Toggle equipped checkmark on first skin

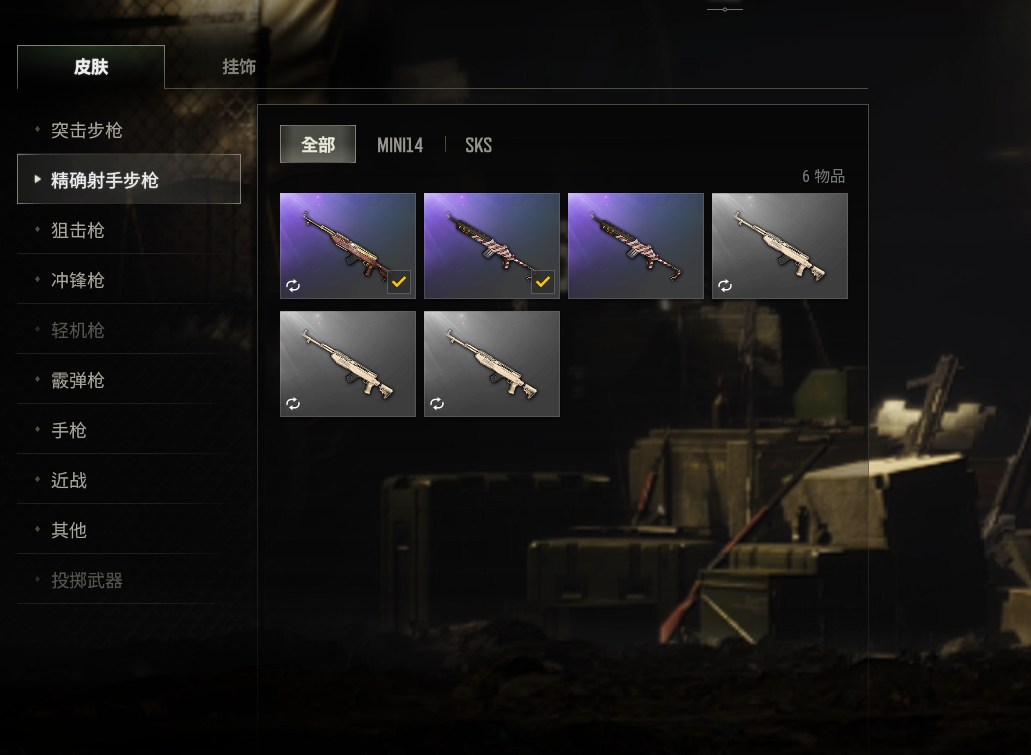point(398,281)
